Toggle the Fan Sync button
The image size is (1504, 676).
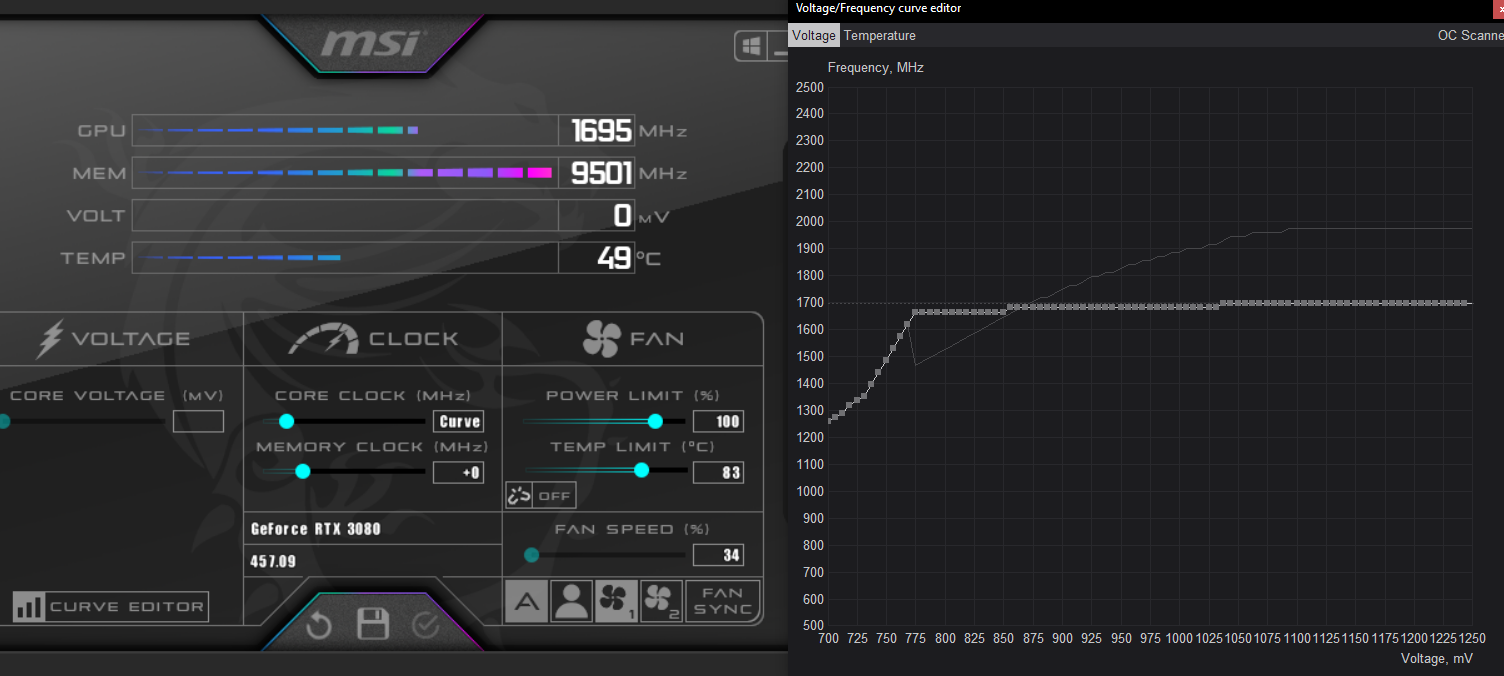coord(723,601)
